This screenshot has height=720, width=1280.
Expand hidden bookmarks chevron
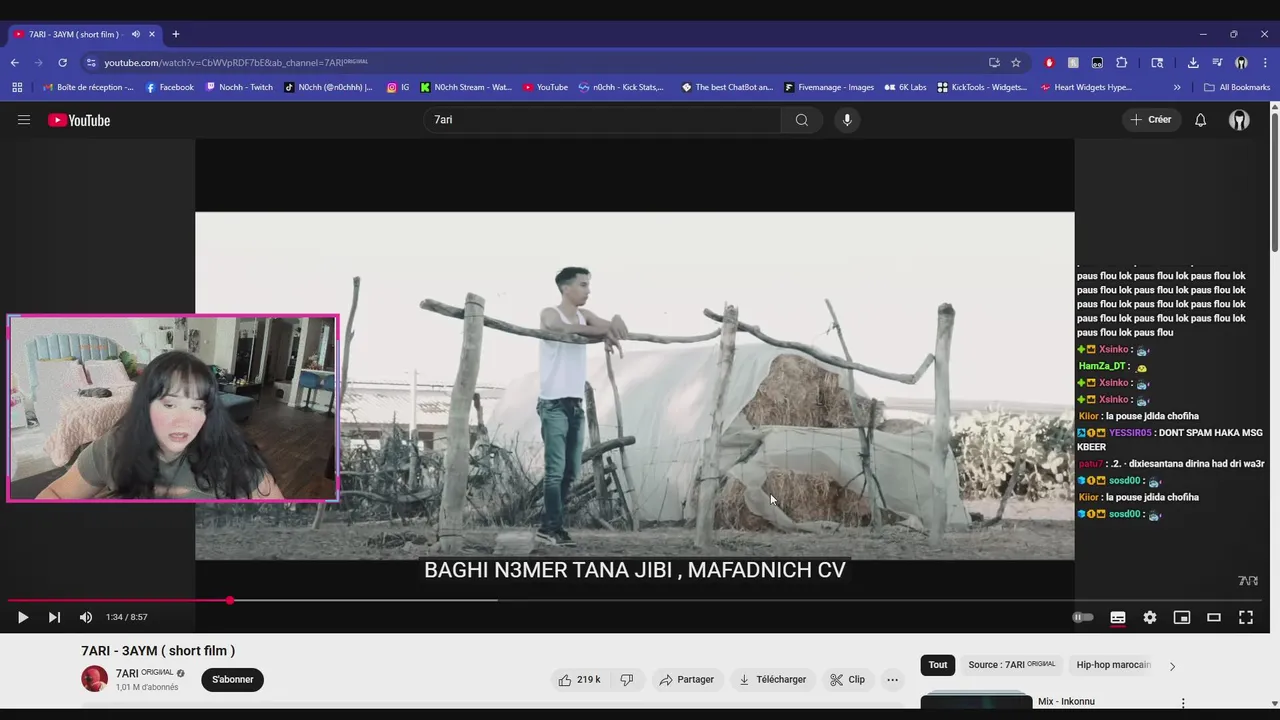point(1177,87)
